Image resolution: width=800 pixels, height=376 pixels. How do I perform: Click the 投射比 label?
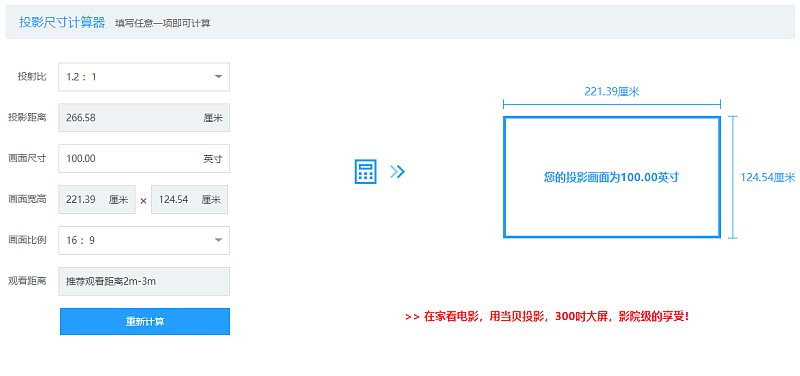[x=32, y=77]
